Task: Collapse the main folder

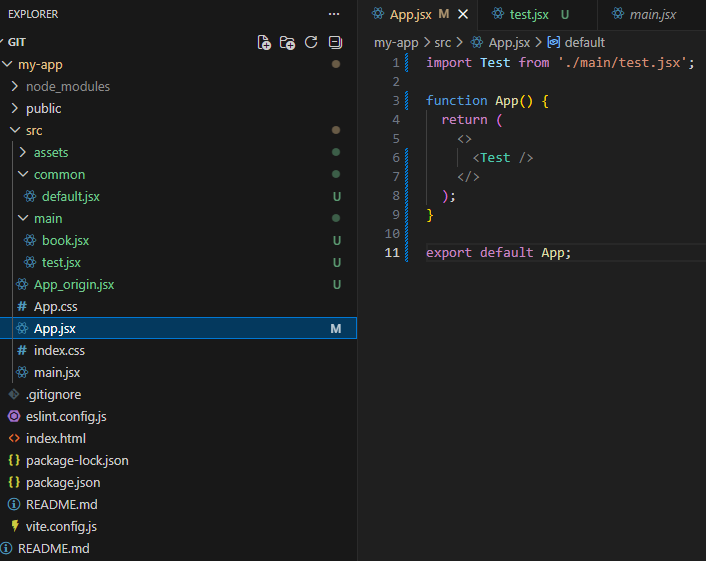Action: click(x=23, y=218)
